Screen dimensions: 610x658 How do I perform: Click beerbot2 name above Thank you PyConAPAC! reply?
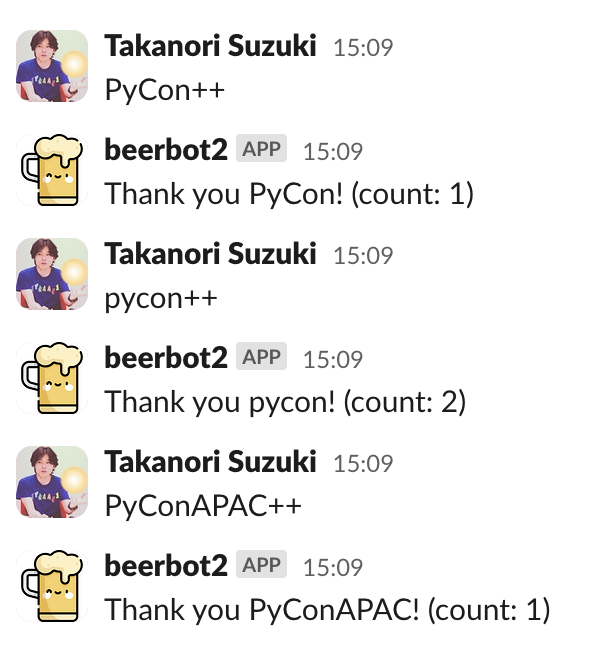(166, 566)
